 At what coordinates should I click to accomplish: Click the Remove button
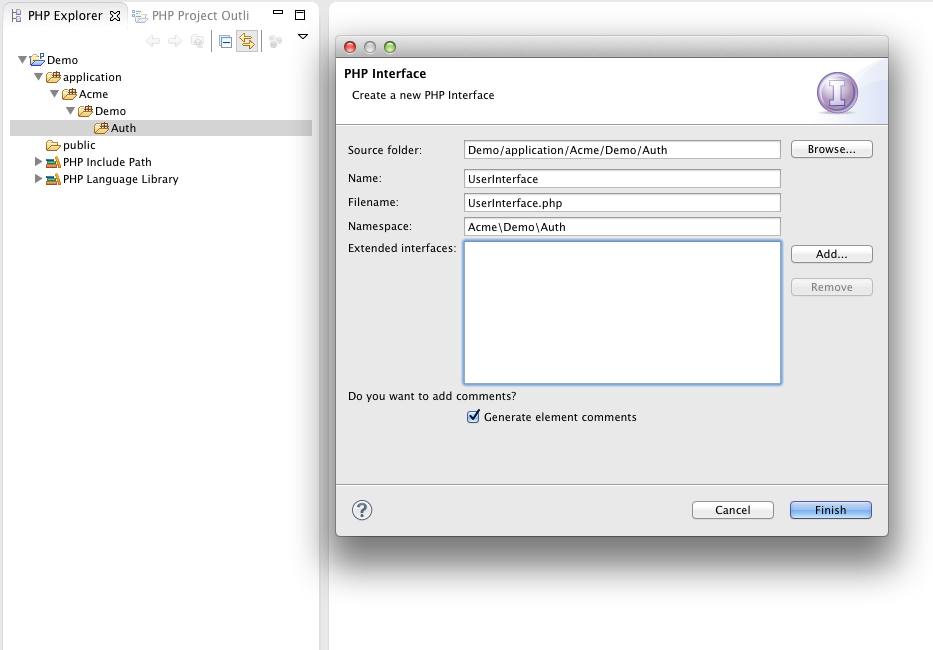pos(831,288)
